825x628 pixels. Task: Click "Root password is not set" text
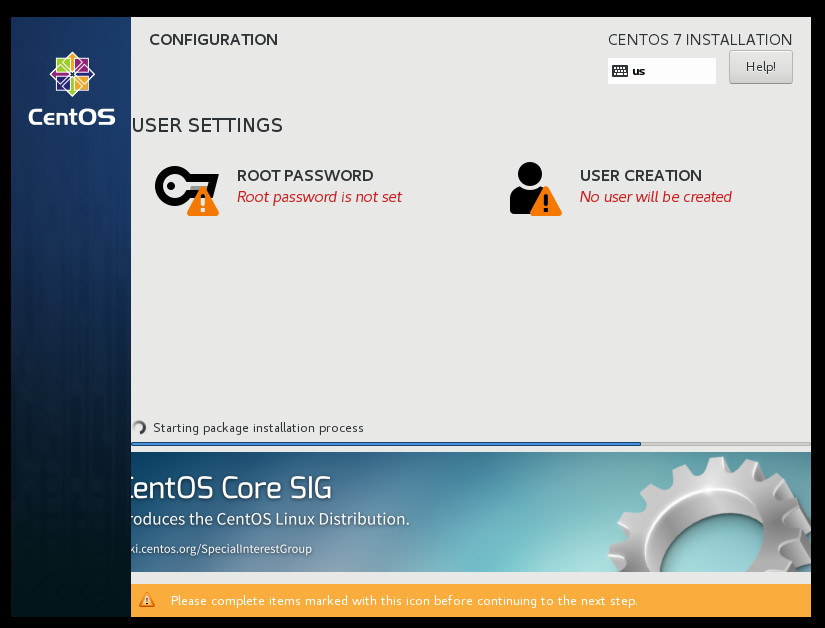pyautogui.click(x=319, y=197)
